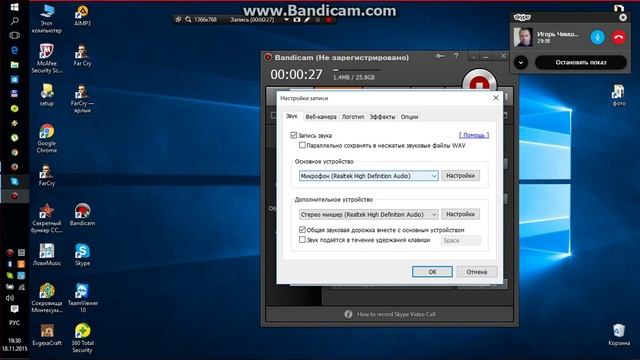The height and width of the screenshot is (360, 640).
Task: Click Настройки button for primary device
Action: (x=460, y=176)
